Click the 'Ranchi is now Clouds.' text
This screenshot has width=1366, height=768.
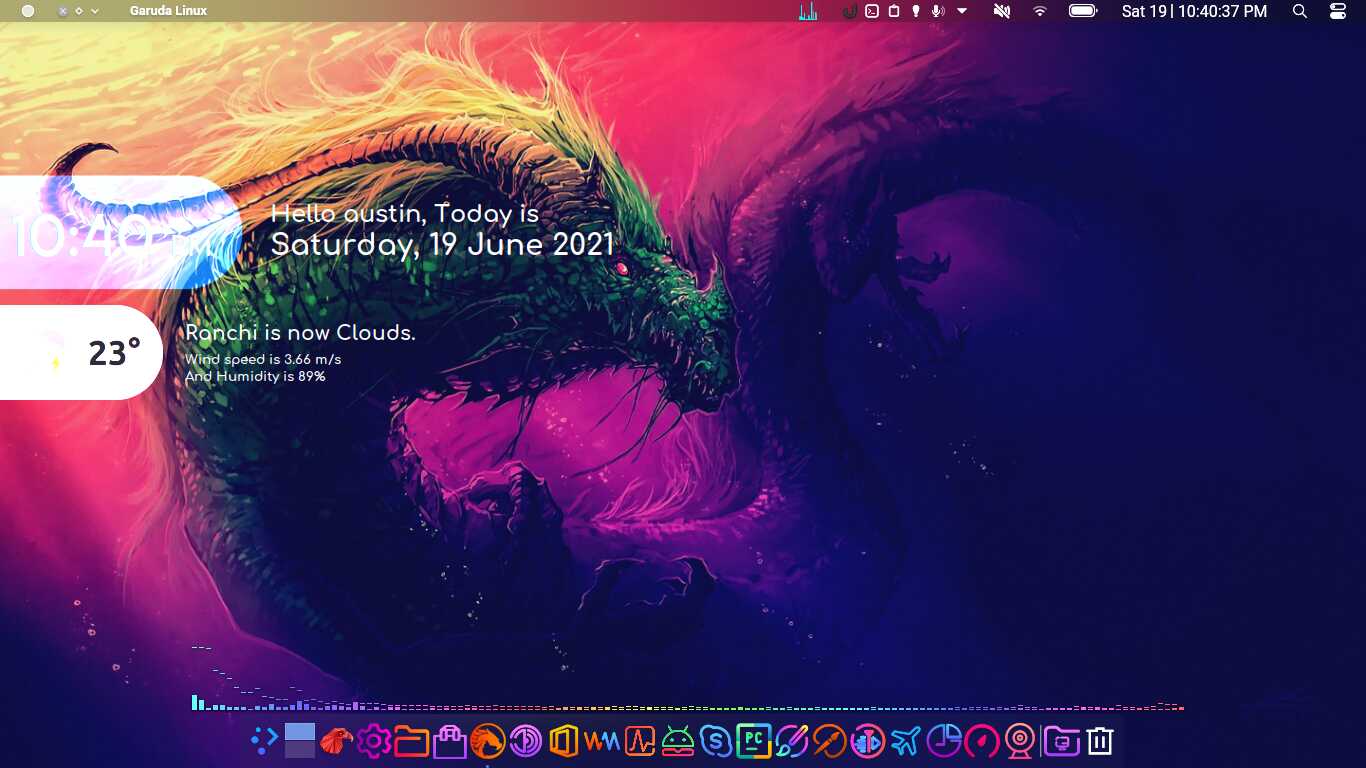point(300,333)
